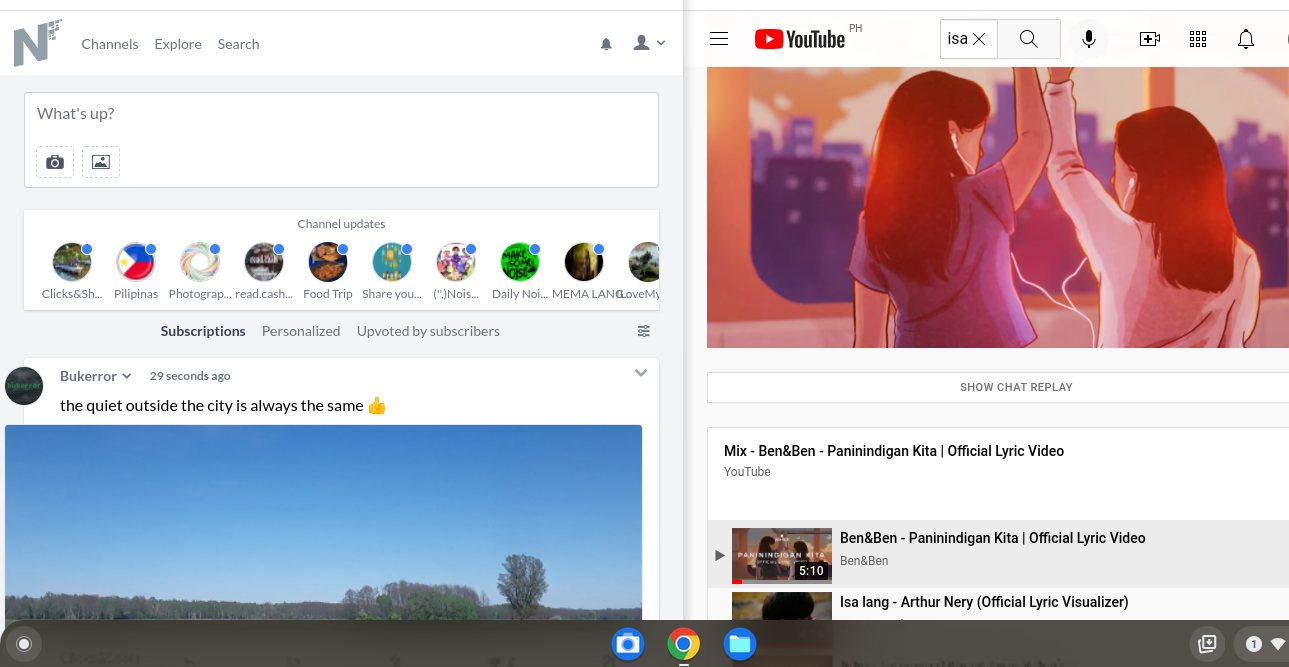Image resolution: width=1289 pixels, height=667 pixels.
Task: Open the Food Trip channel avatar
Action: coord(328,262)
